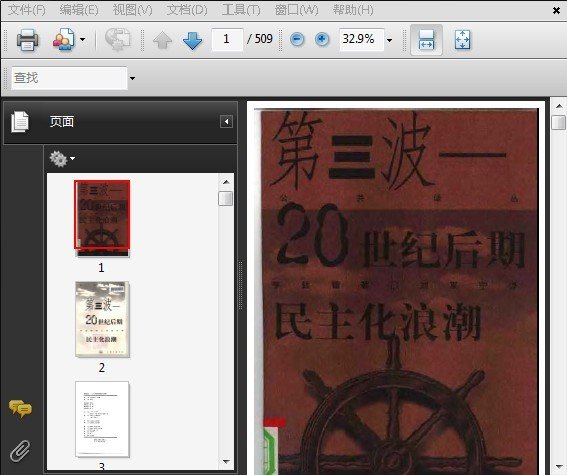567x475 pixels.
Task: Click thumbnail panel scroll down arrow
Action: point(226,461)
